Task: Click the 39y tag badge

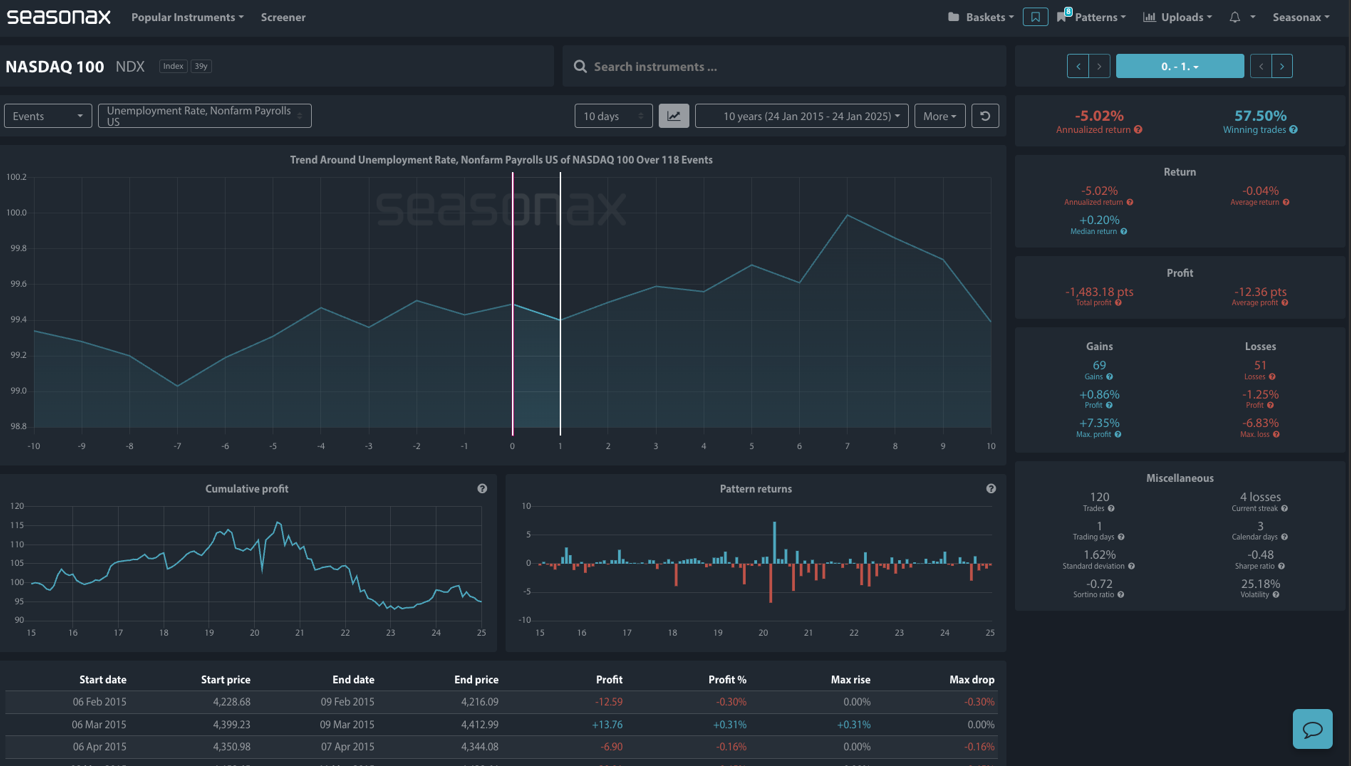Action: pos(201,66)
